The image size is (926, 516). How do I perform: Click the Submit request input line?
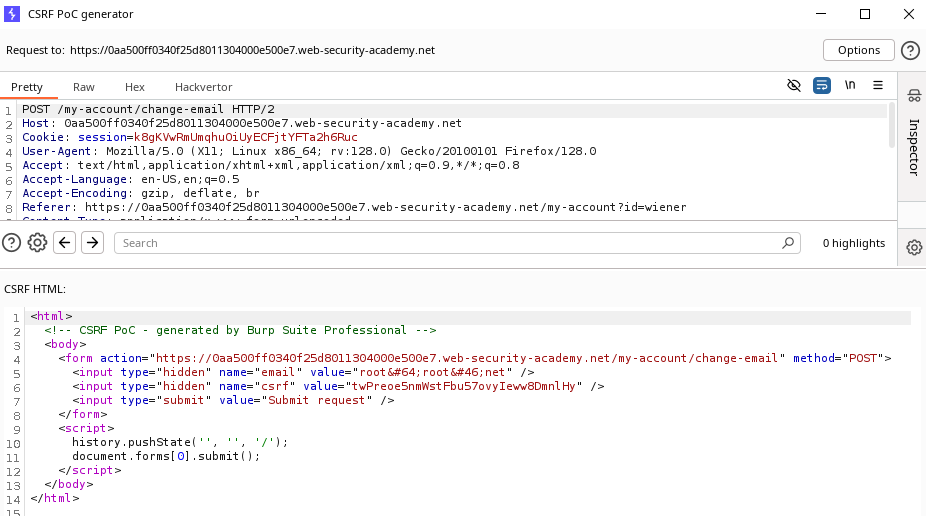click(x=233, y=400)
